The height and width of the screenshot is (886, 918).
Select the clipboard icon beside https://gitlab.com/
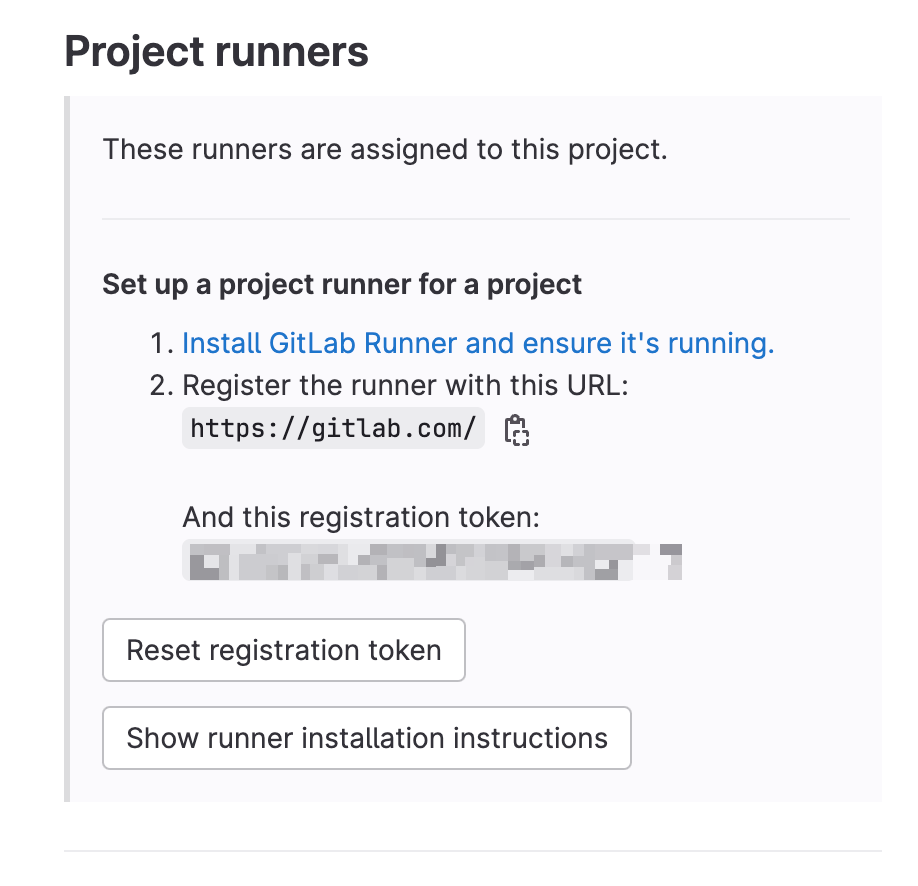click(517, 429)
